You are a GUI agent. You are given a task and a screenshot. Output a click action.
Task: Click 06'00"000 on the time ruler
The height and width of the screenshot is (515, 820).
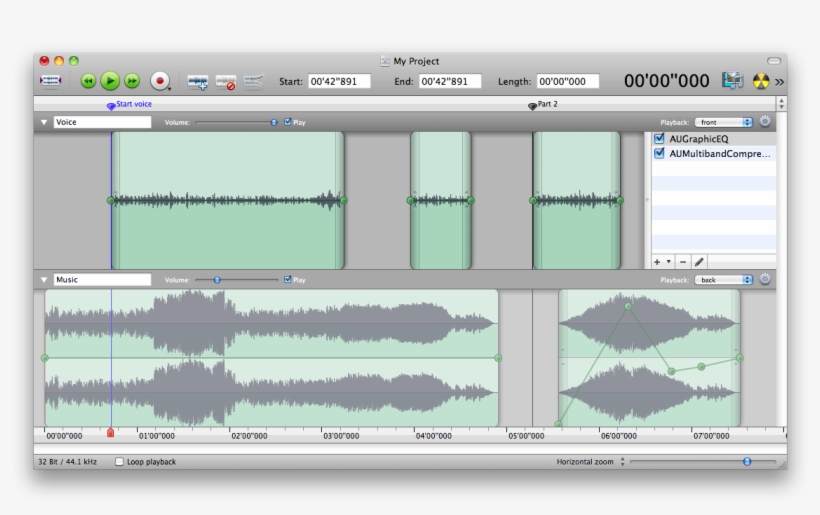[619, 436]
